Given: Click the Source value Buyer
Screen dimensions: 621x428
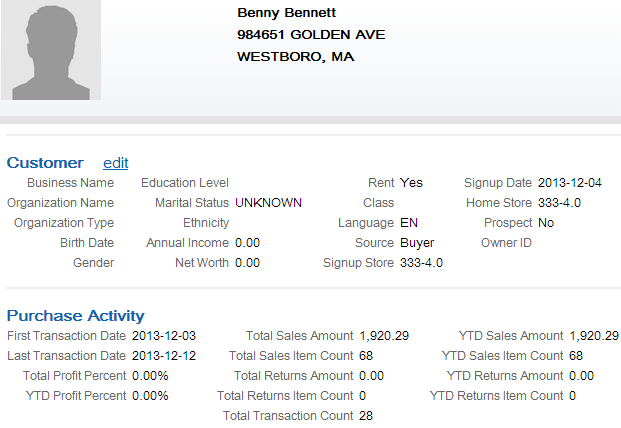Looking at the screenshot, I should click(x=417, y=243).
